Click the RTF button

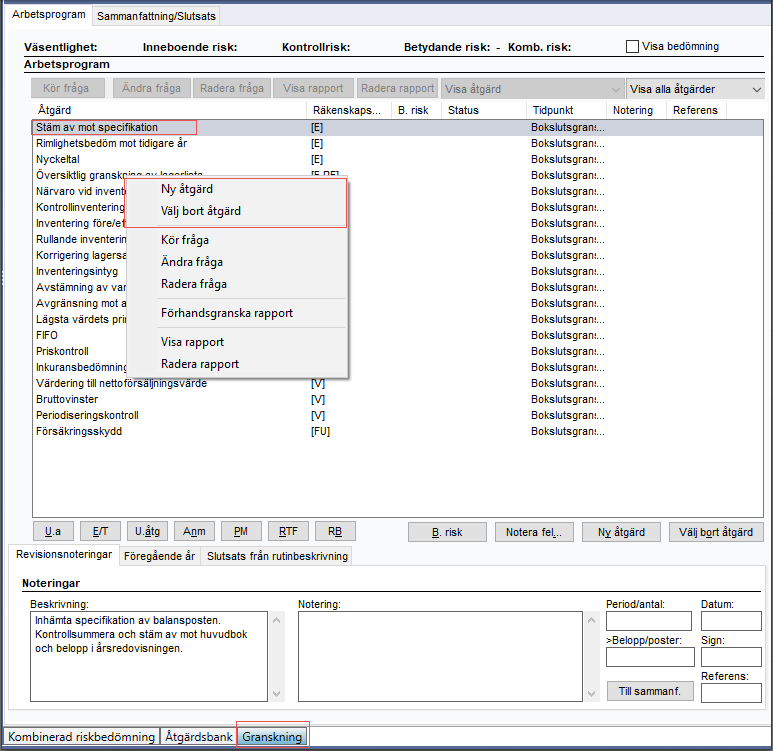pyautogui.click(x=288, y=532)
